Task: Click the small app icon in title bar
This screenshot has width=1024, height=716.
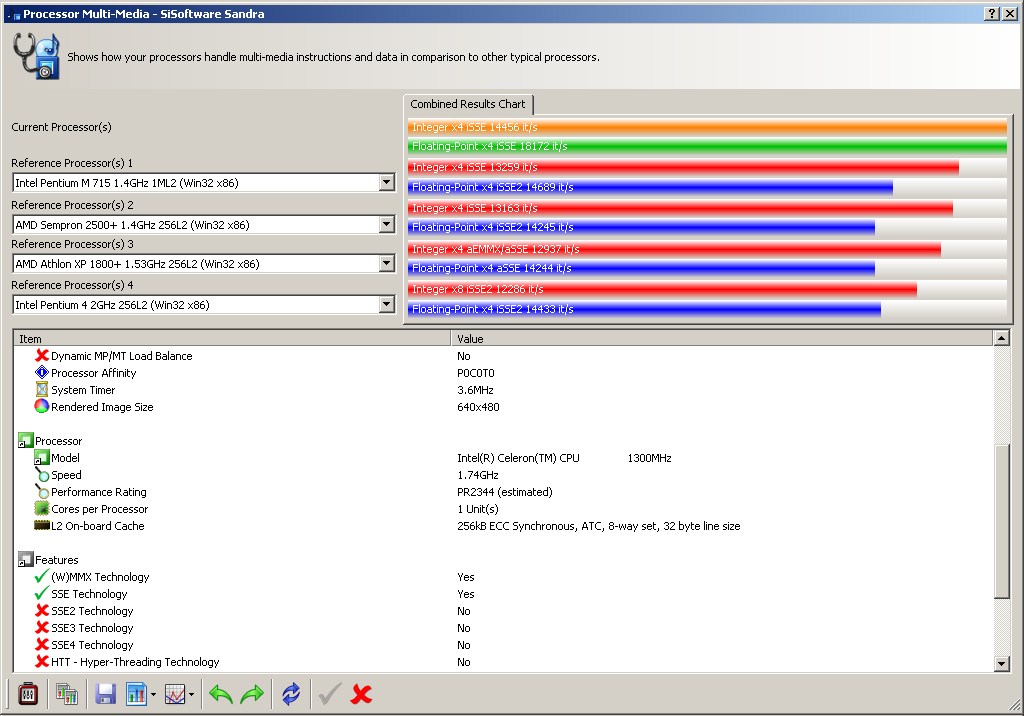Action: coord(16,14)
